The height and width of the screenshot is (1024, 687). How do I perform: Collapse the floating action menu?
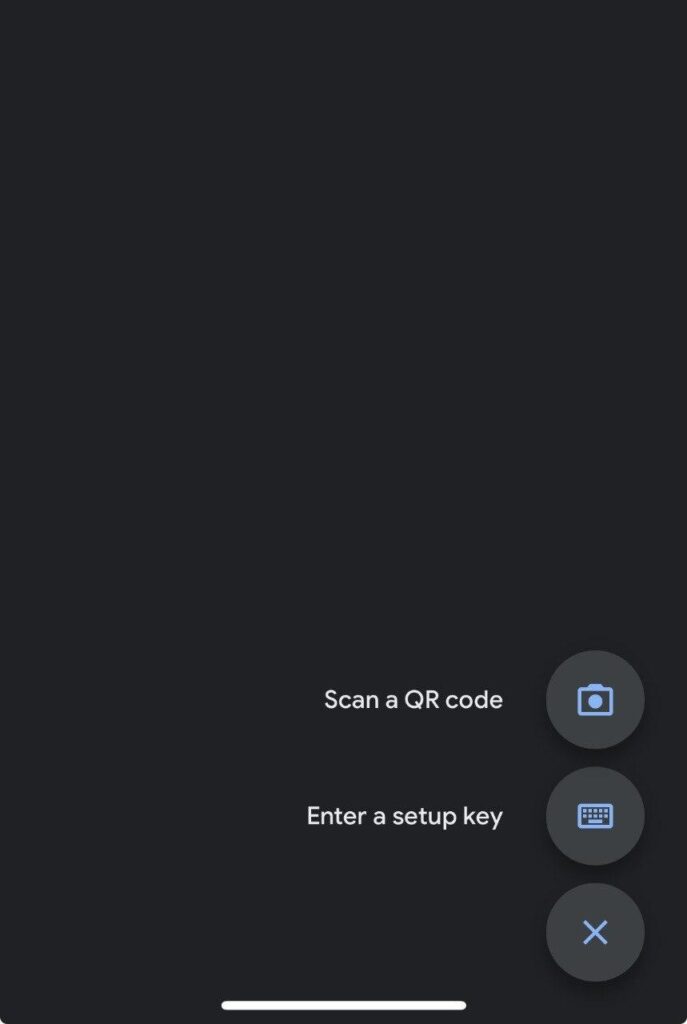click(x=595, y=933)
